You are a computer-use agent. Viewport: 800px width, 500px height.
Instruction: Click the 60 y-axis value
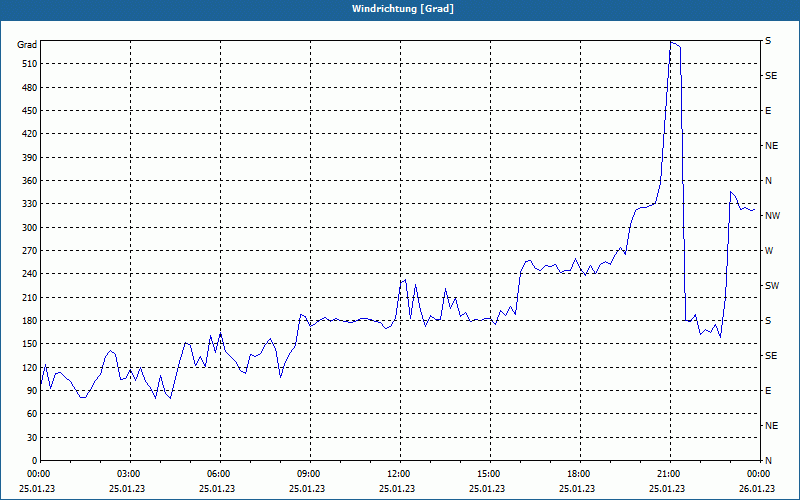click(32, 414)
